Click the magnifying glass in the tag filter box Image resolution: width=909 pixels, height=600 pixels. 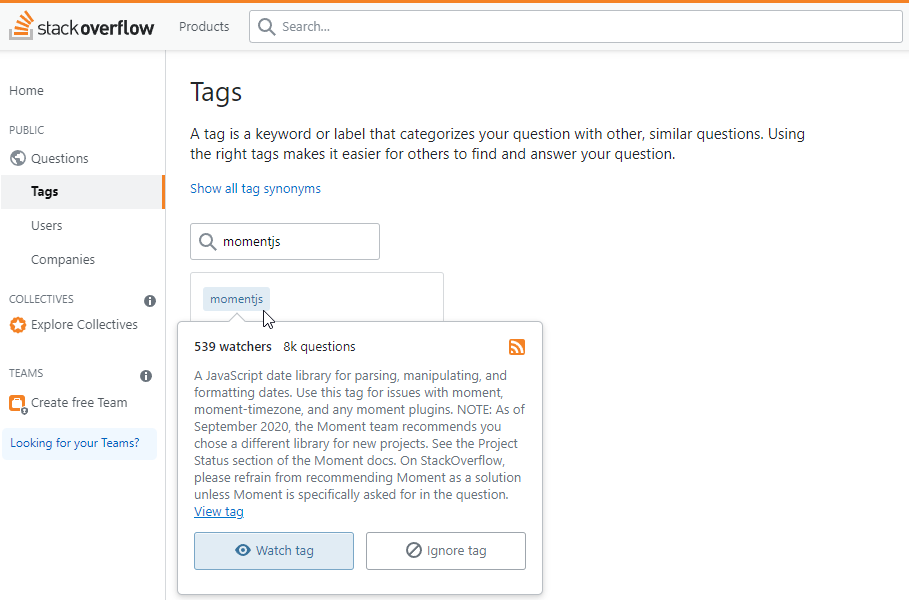tap(208, 241)
